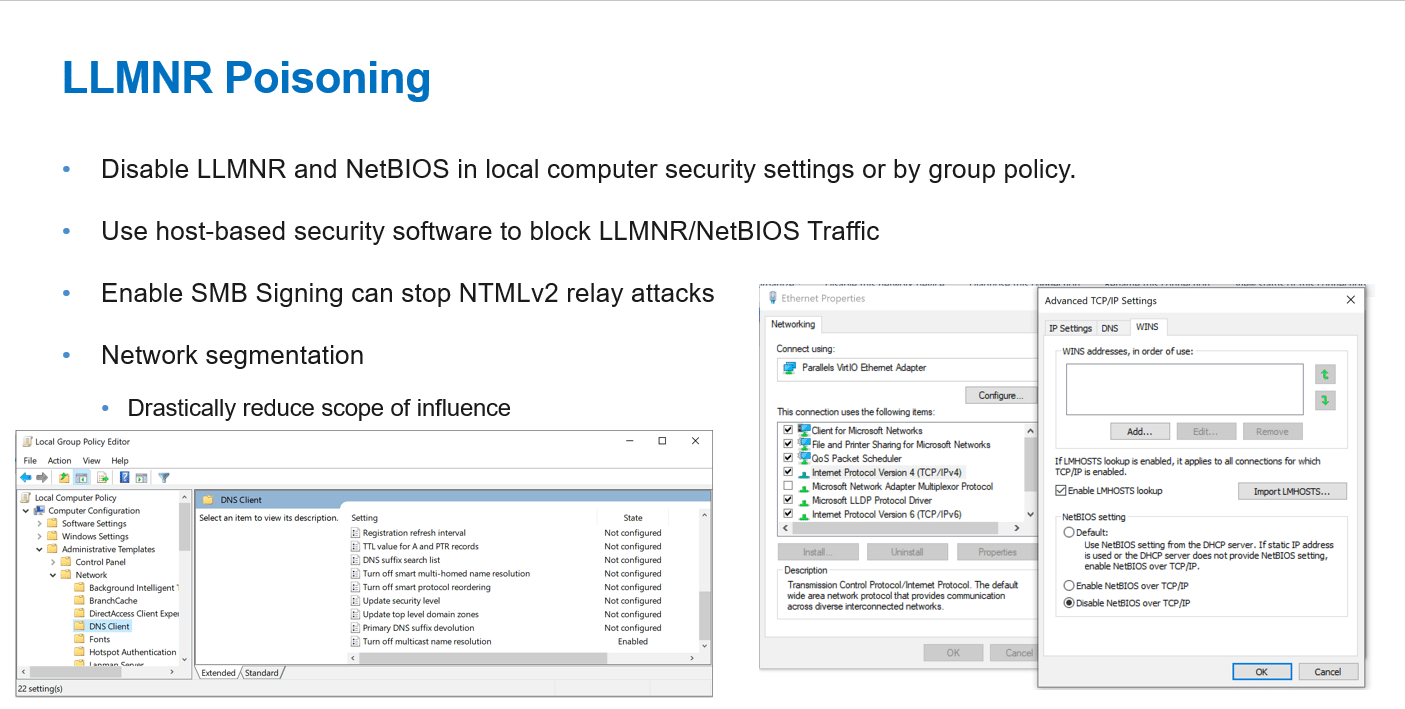Open the View menu

point(92,461)
